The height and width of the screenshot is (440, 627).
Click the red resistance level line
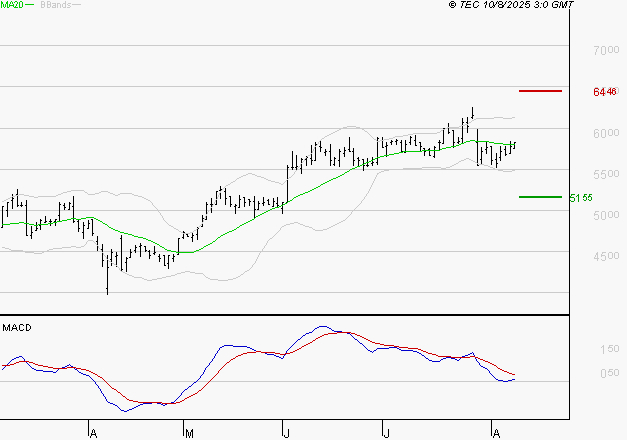pos(540,91)
